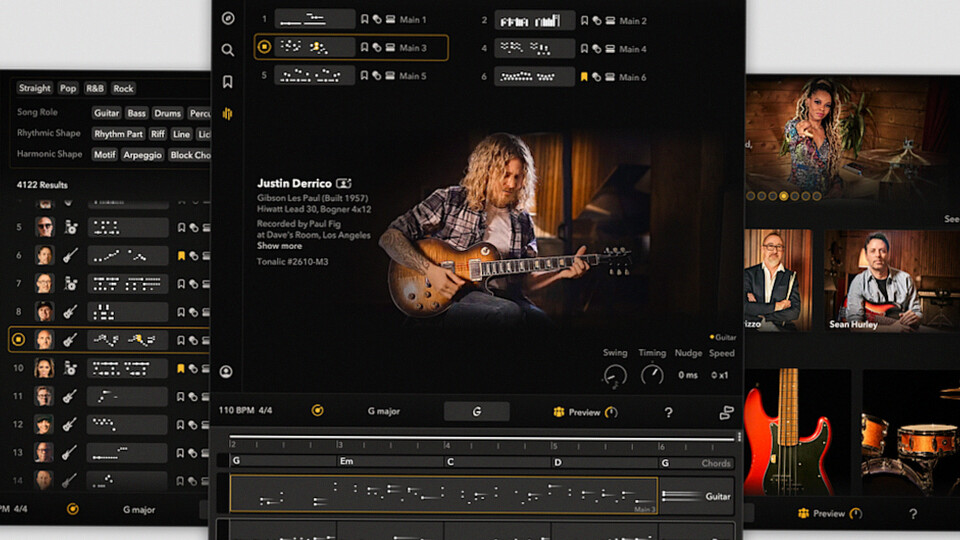This screenshot has height=540, width=960.
Task: Open help question mark in center window
Action: click(669, 413)
